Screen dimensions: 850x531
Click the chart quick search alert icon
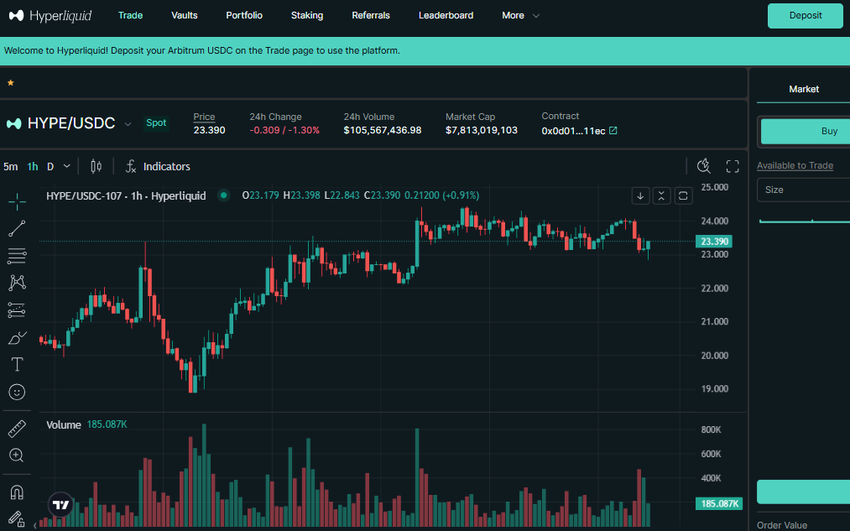[704, 166]
